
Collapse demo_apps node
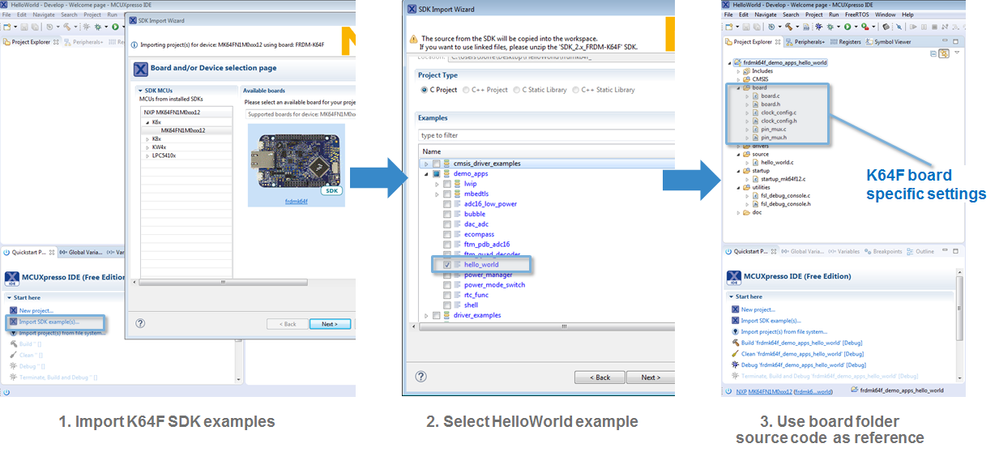click(x=426, y=173)
